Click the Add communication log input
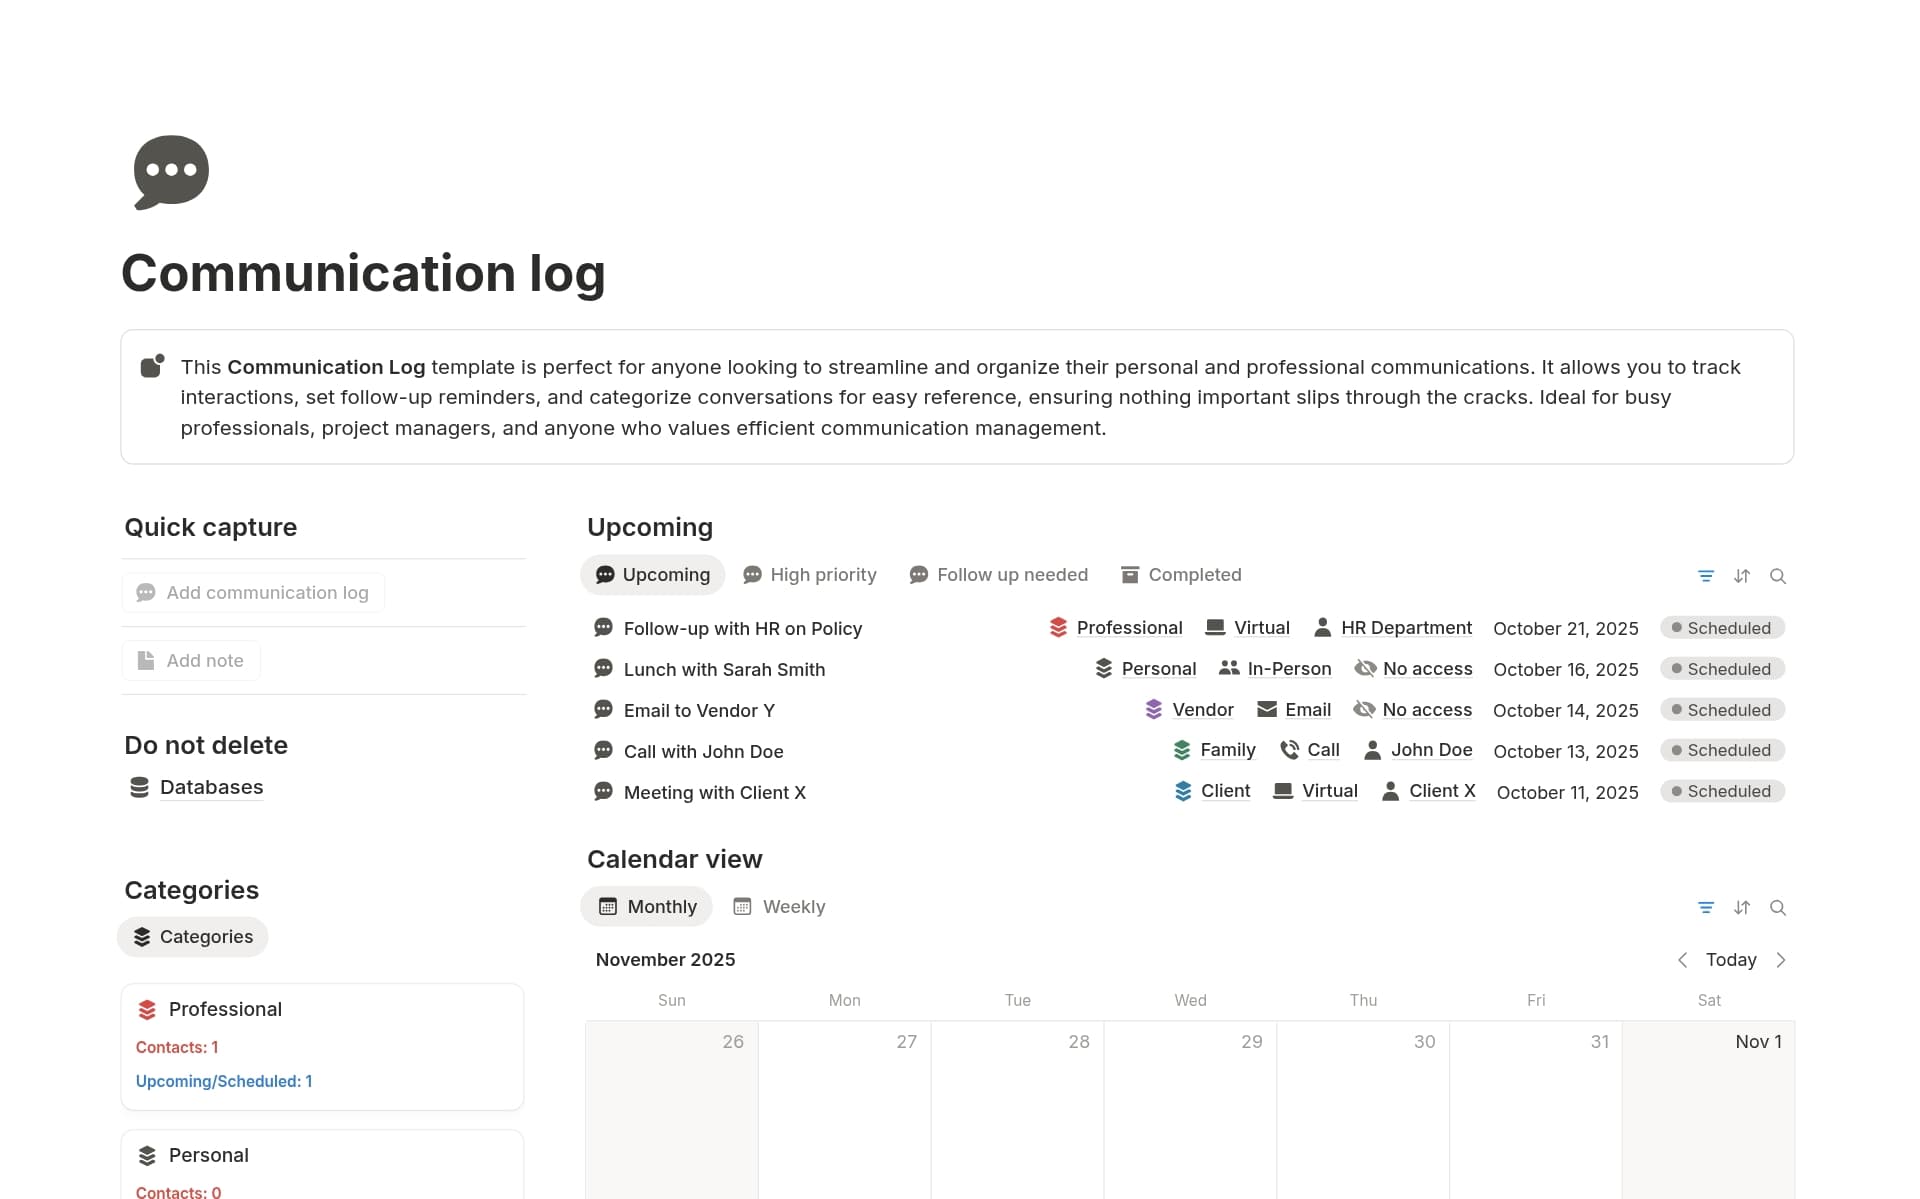1920x1199 pixels. click(x=253, y=592)
